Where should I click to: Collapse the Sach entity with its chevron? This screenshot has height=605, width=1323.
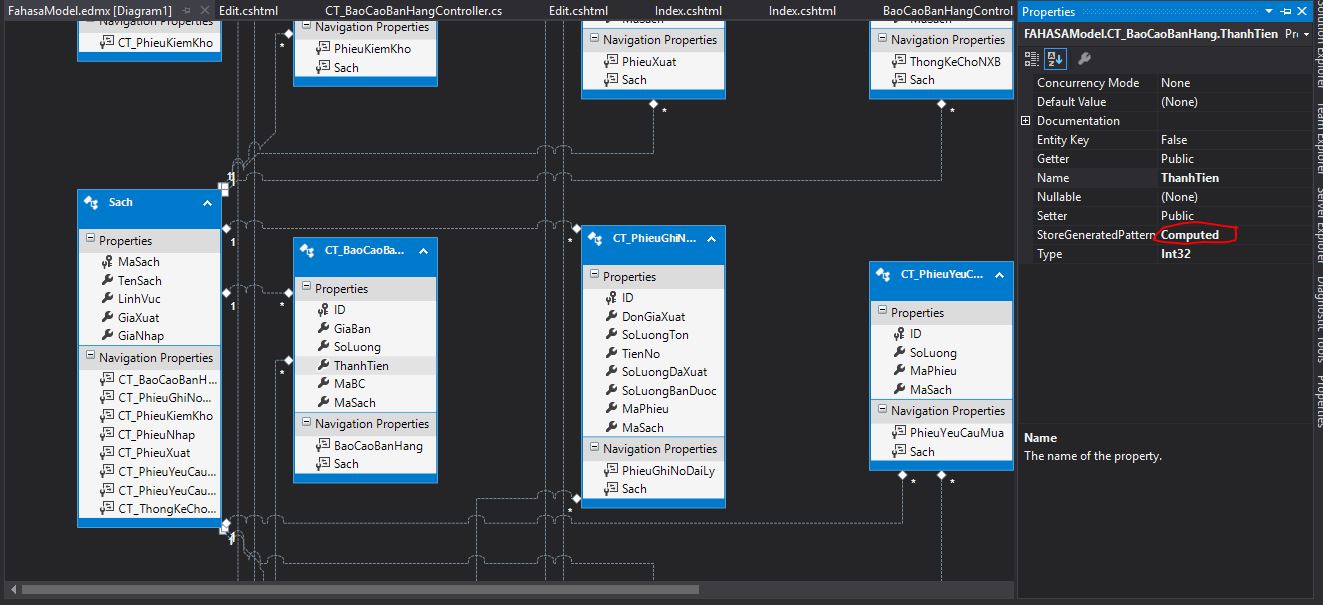point(207,203)
